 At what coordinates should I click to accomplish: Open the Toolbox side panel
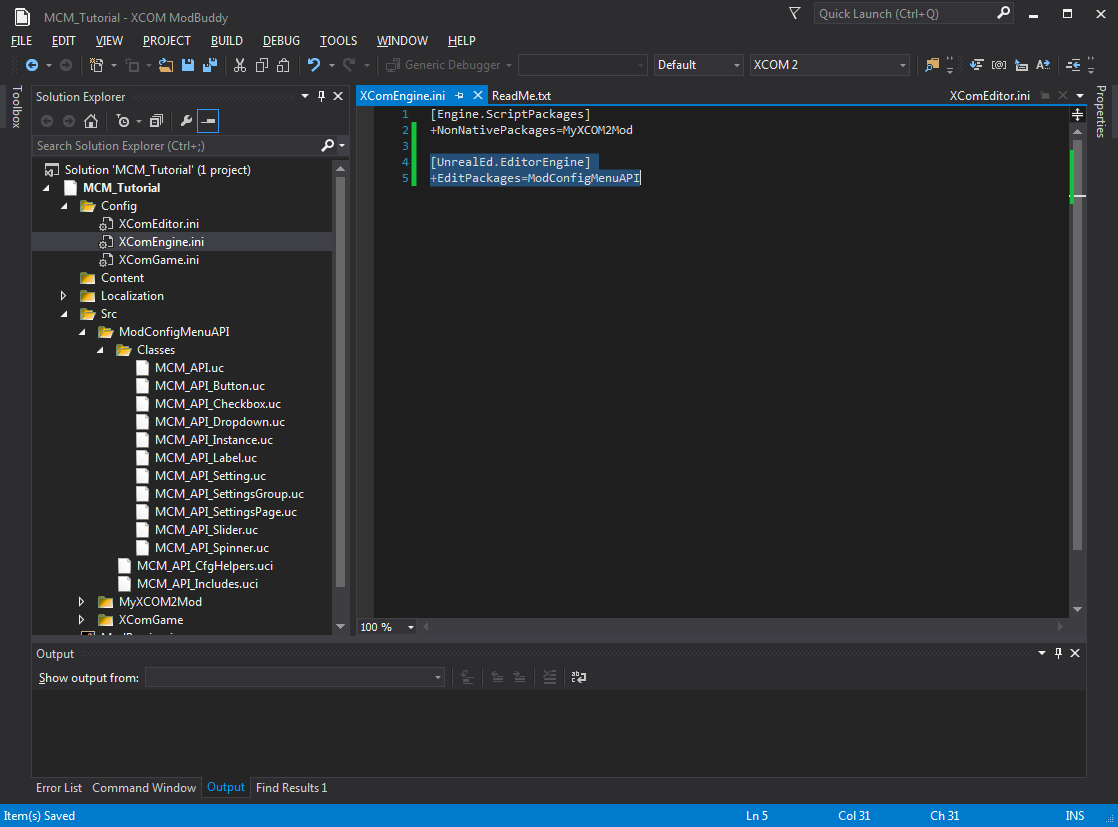click(x=17, y=107)
